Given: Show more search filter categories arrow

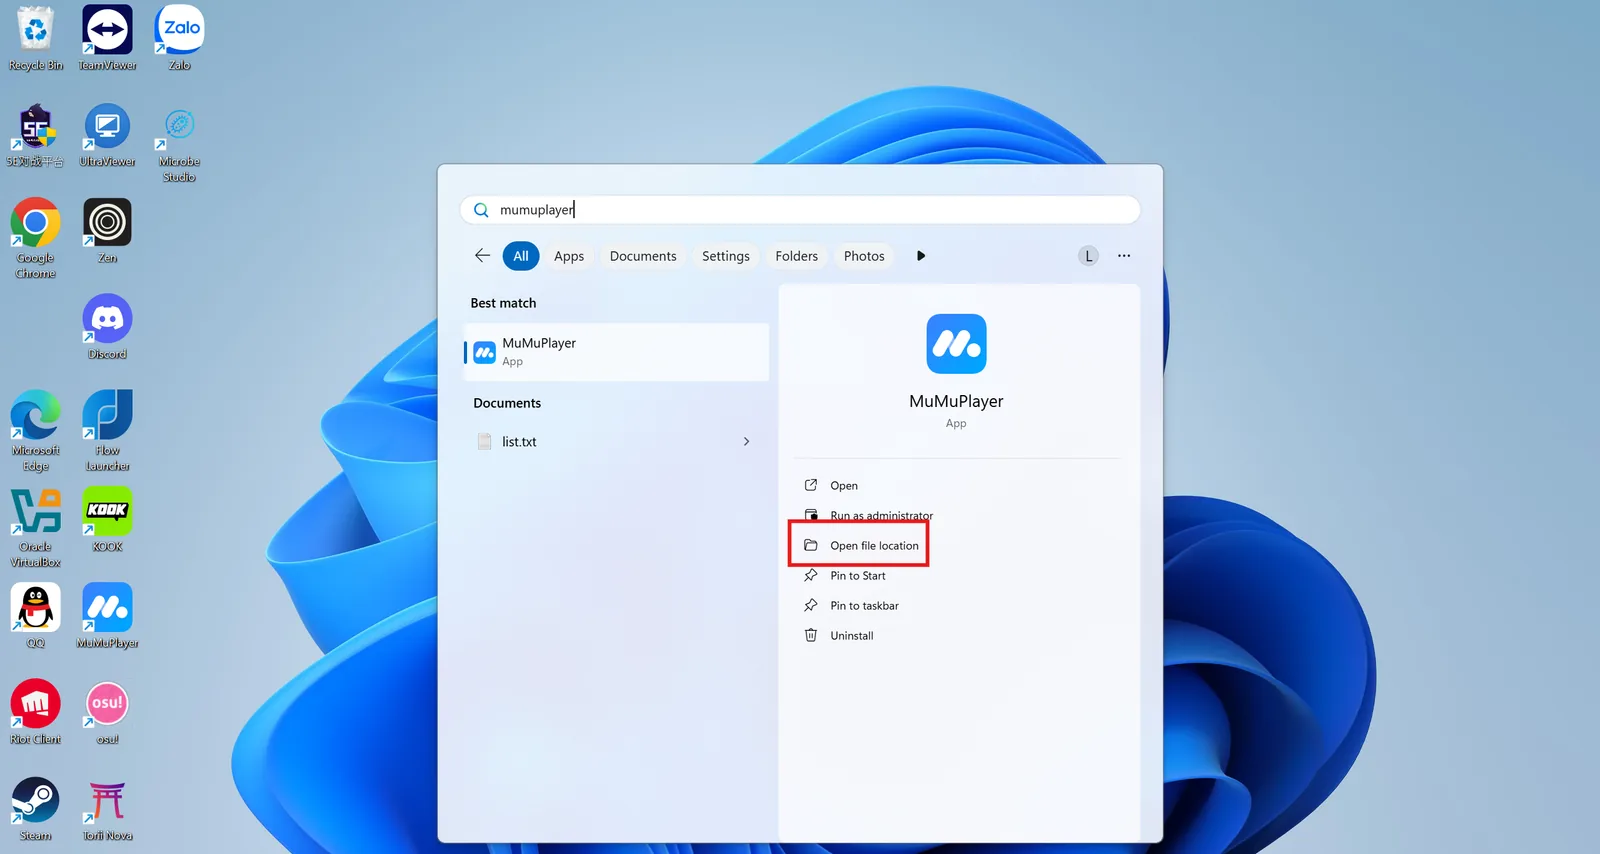Looking at the screenshot, I should coord(921,256).
